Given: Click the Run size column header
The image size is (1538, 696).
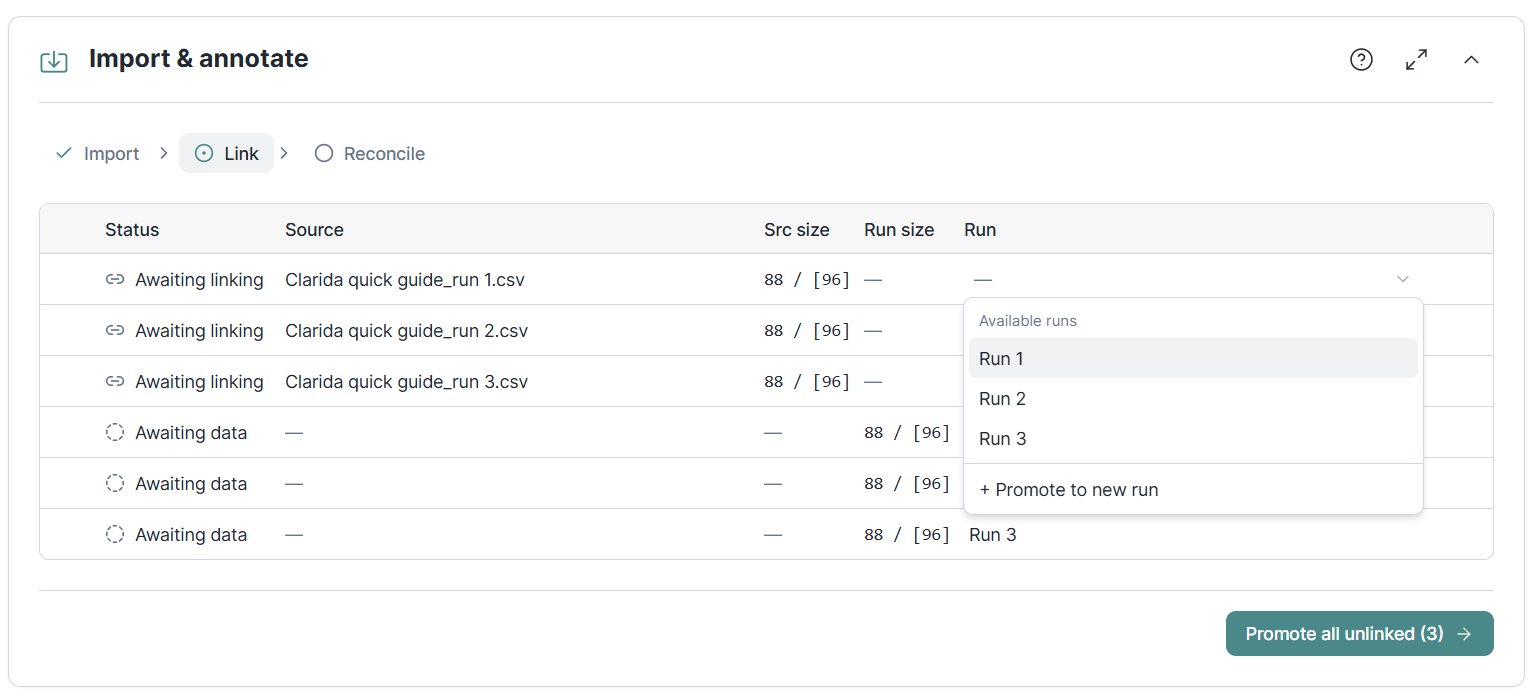Looking at the screenshot, I should (x=899, y=229).
